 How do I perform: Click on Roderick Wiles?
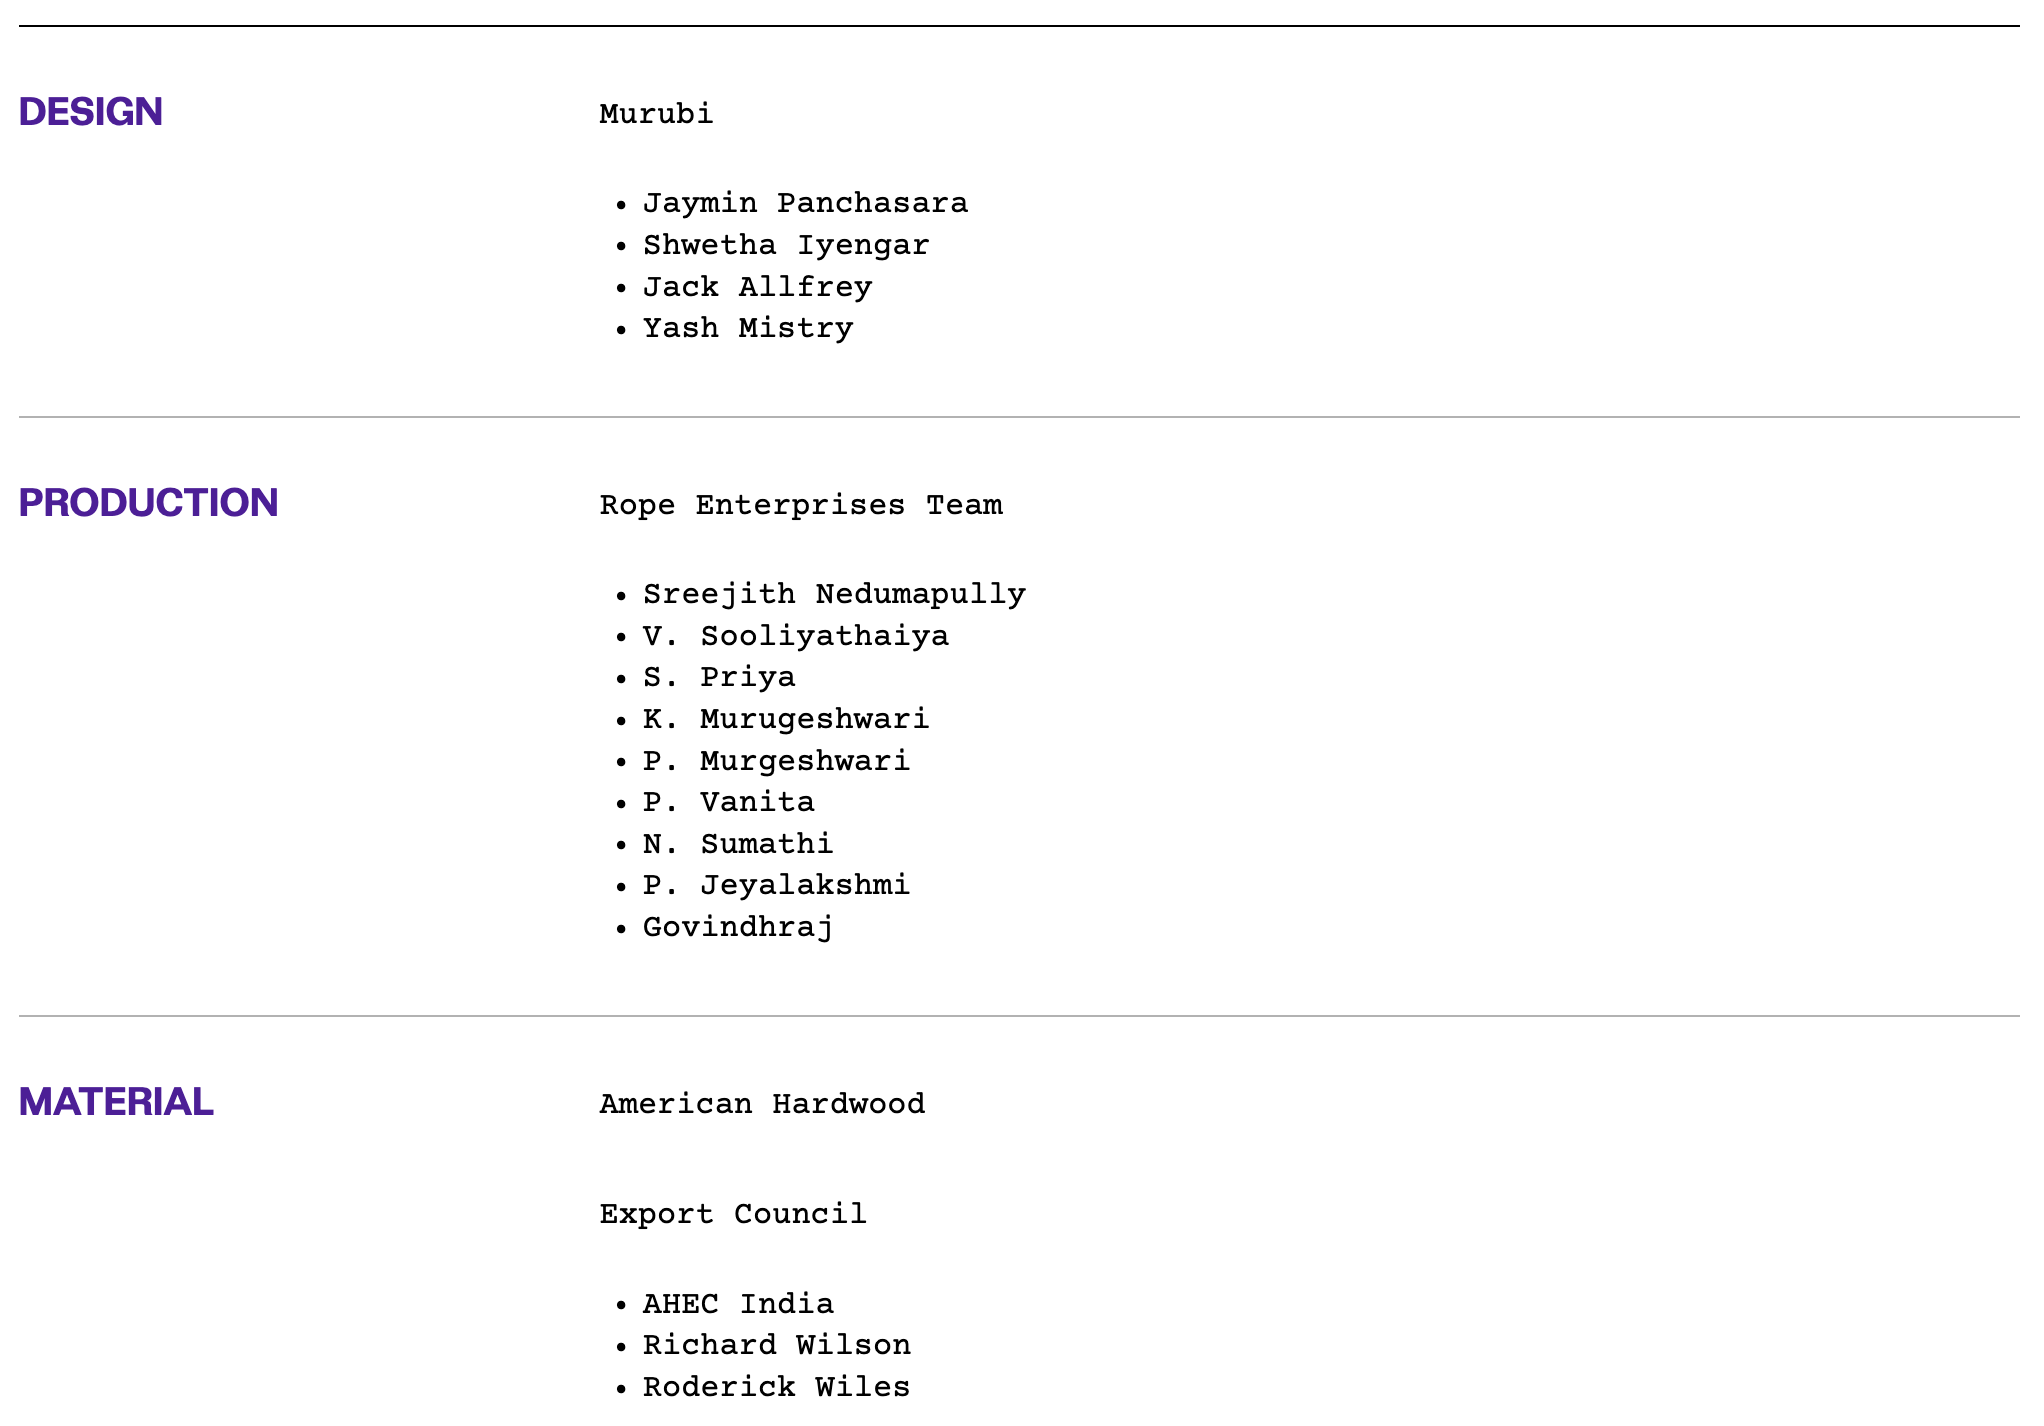(777, 1387)
